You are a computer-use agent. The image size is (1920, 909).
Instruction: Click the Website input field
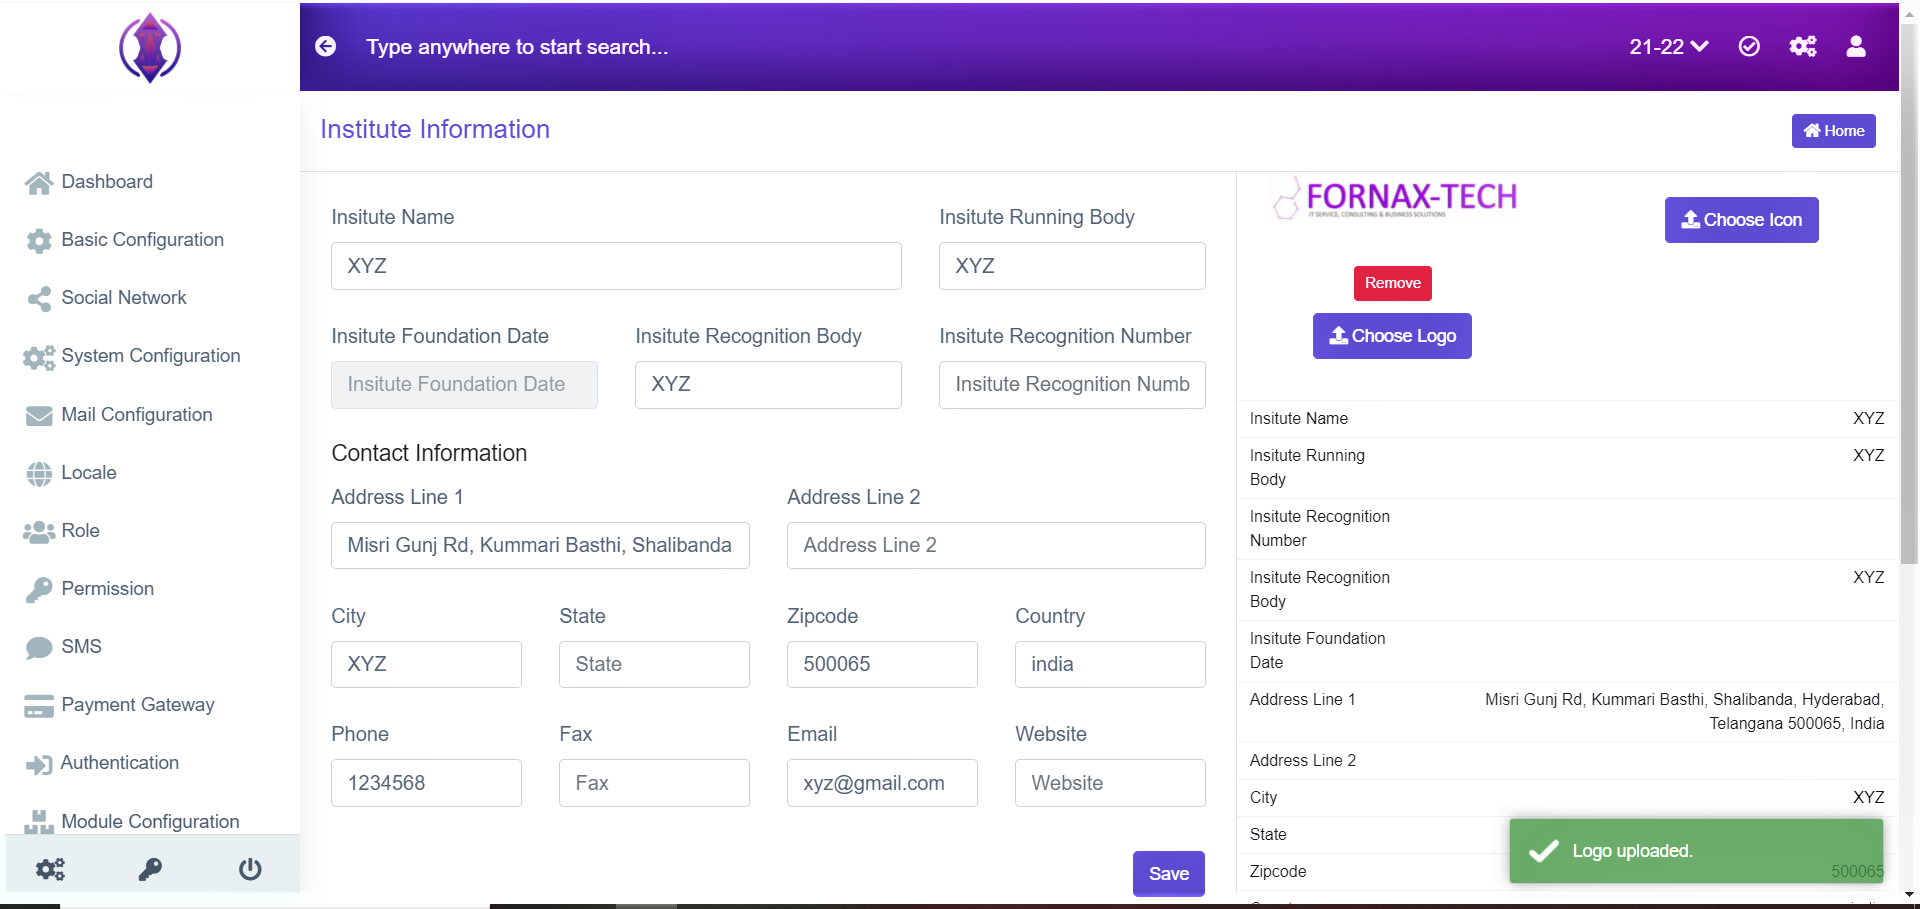1110,783
